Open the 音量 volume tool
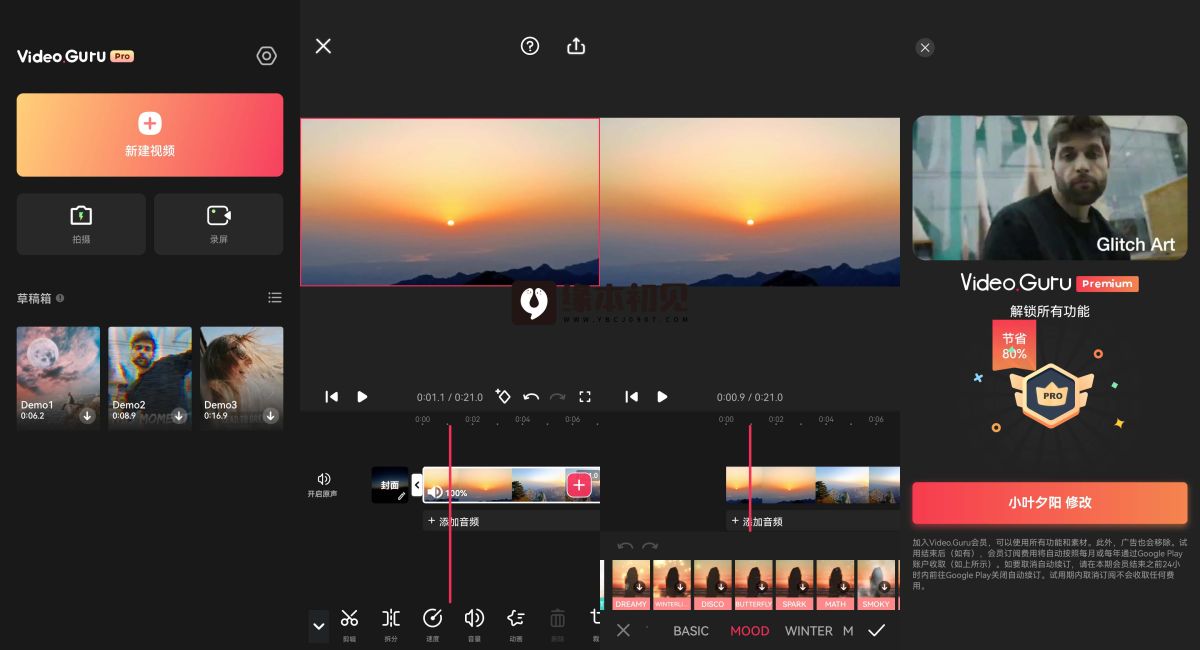The width and height of the screenshot is (1200, 650). point(474,624)
